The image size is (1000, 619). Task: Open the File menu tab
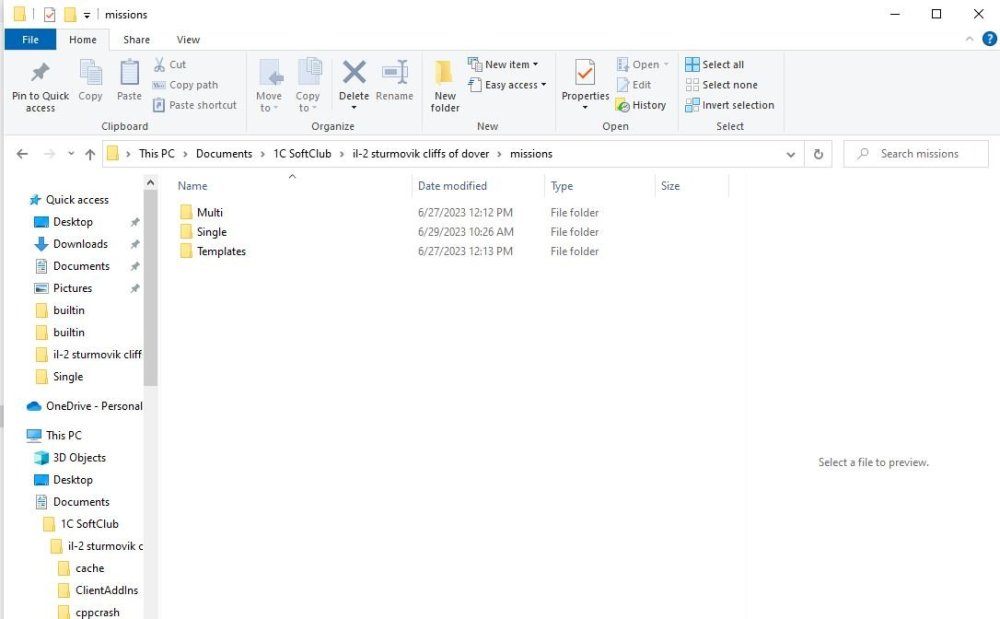pyautogui.click(x=30, y=40)
